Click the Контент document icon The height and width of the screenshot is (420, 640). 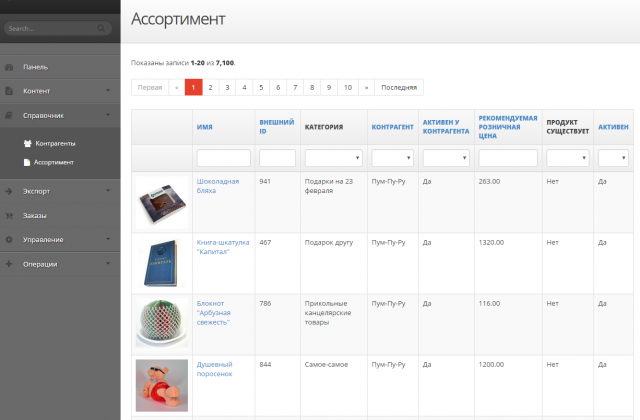9,91
